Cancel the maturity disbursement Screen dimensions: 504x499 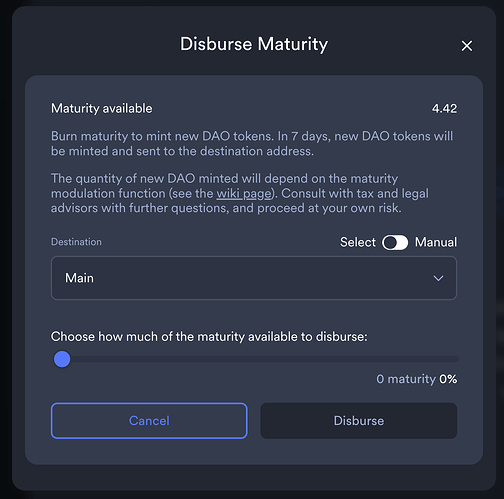point(149,421)
